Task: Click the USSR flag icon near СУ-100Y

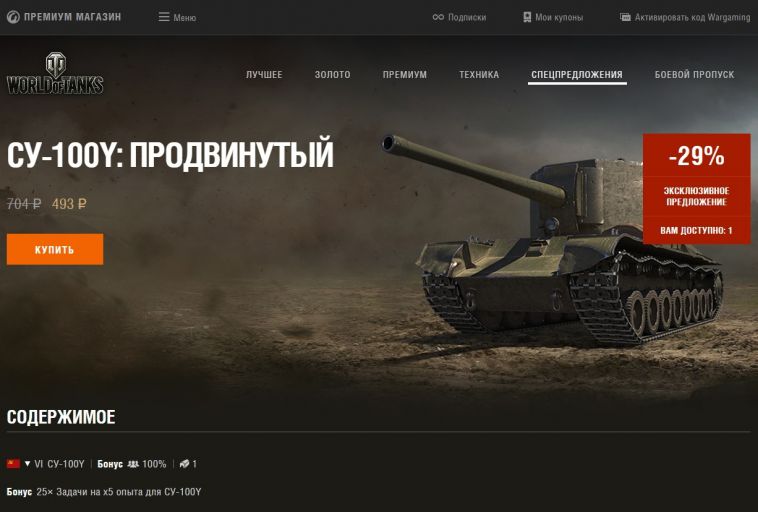Action: (x=14, y=464)
